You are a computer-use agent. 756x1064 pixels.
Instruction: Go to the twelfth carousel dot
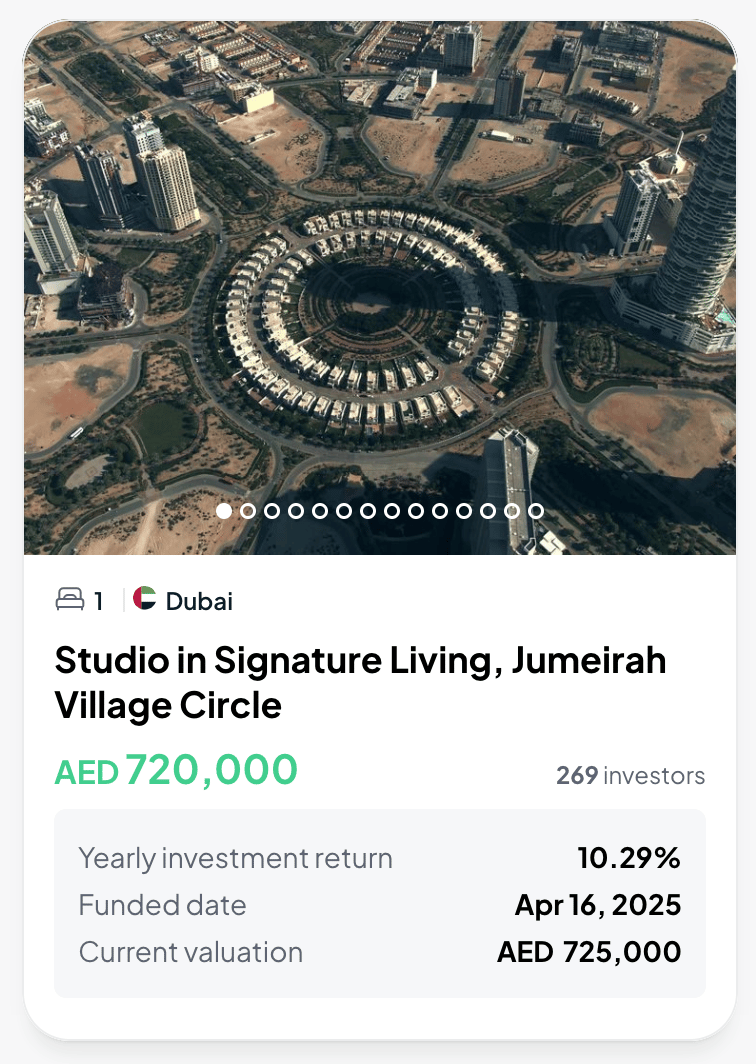(488, 511)
